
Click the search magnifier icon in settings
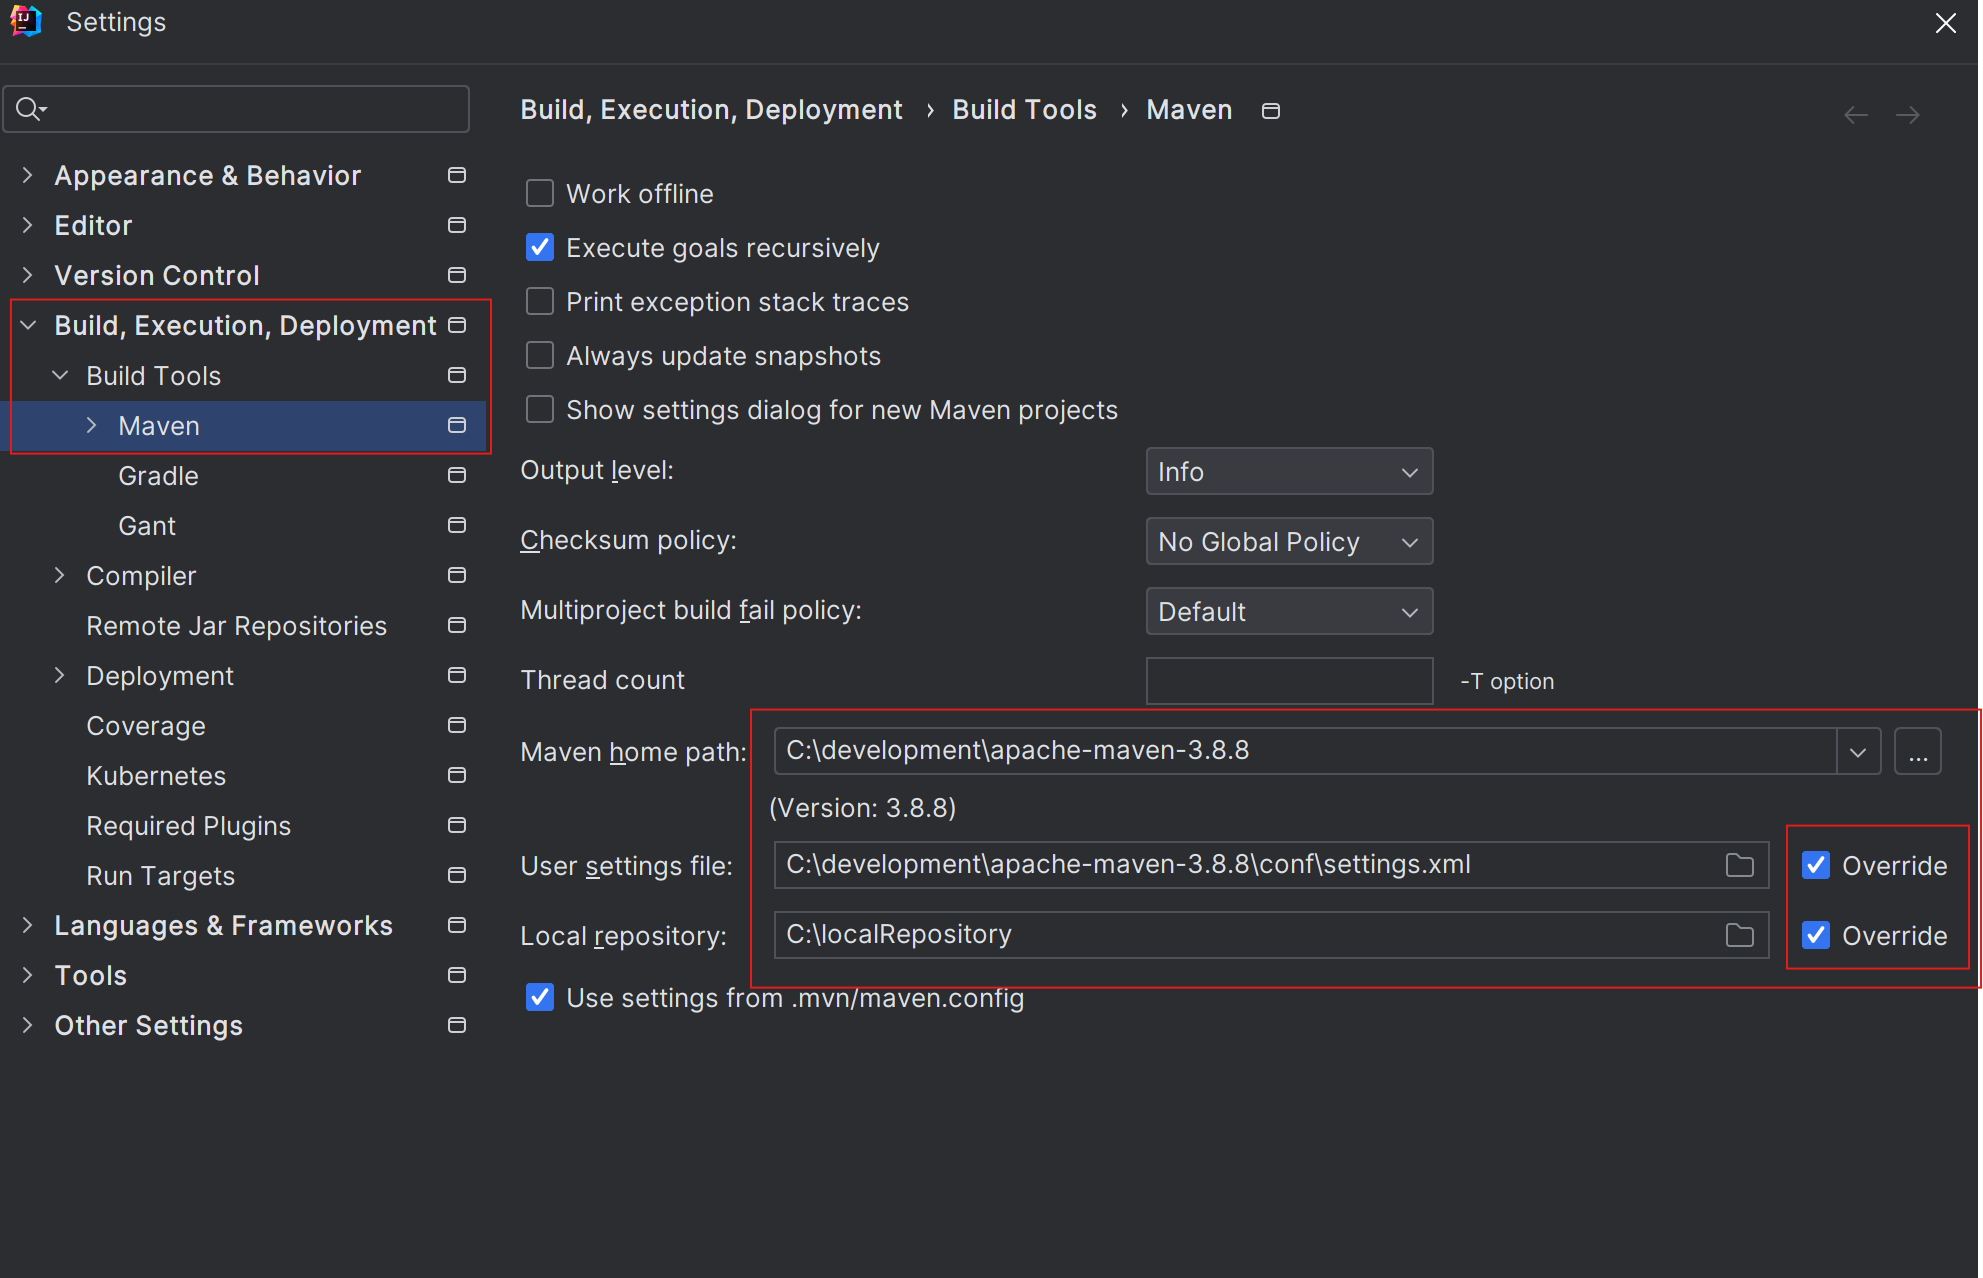[30, 108]
